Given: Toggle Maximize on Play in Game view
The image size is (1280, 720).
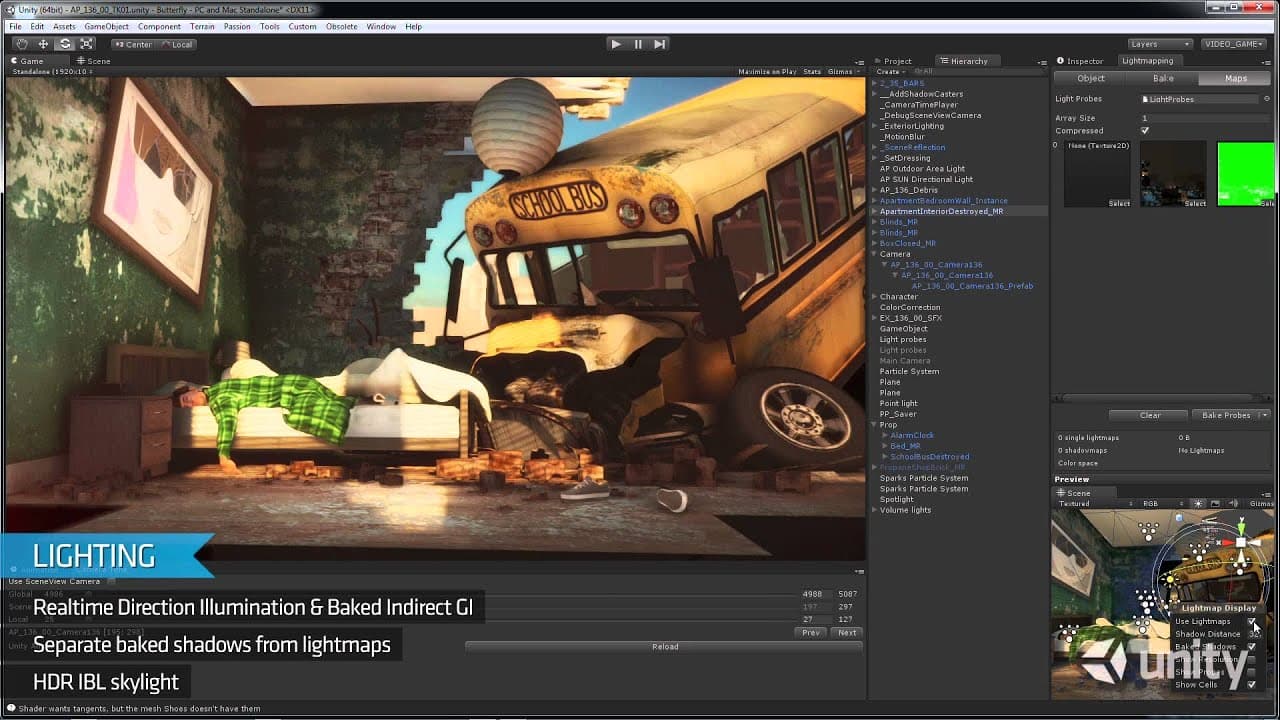Looking at the screenshot, I should [x=767, y=72].
